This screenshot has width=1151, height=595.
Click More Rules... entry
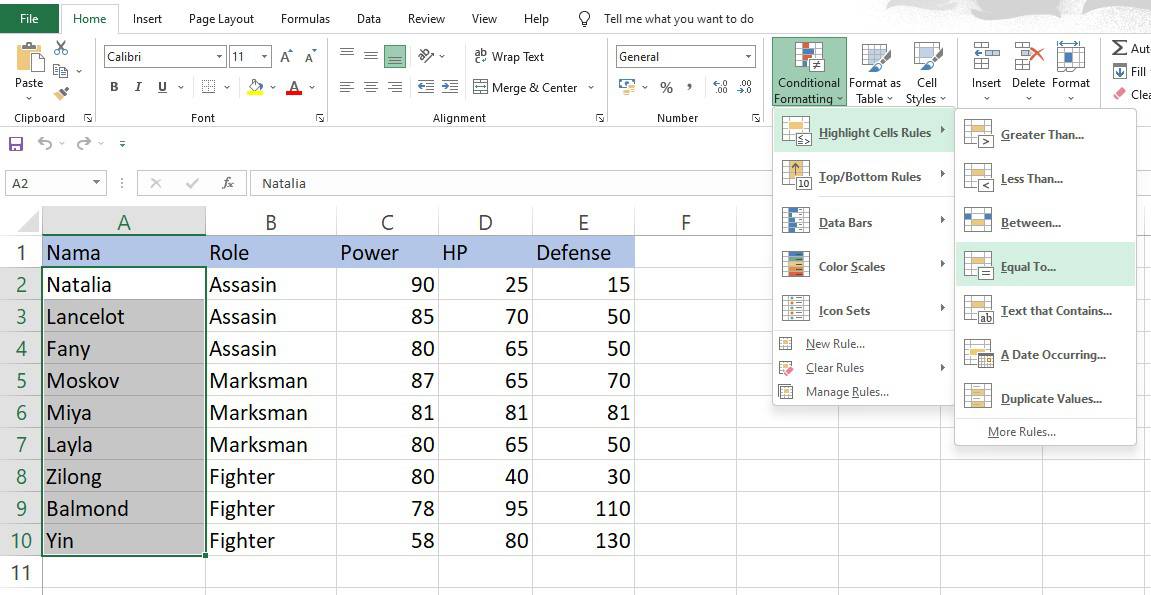1045,432
